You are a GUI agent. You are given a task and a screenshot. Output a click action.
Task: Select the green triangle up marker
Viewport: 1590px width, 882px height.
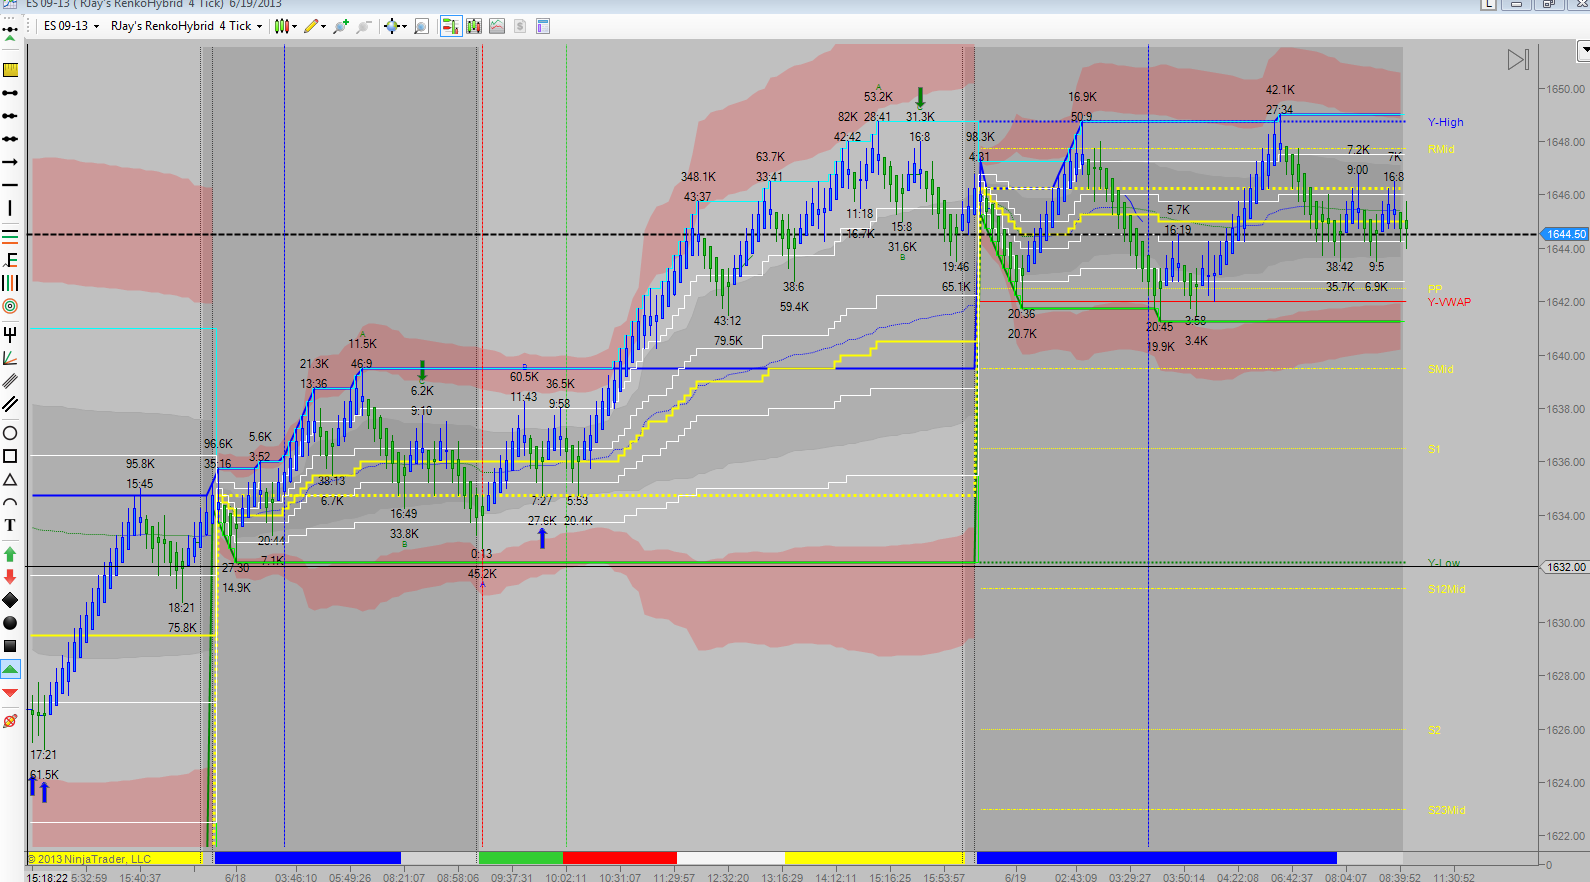click(x=10, y=669)
